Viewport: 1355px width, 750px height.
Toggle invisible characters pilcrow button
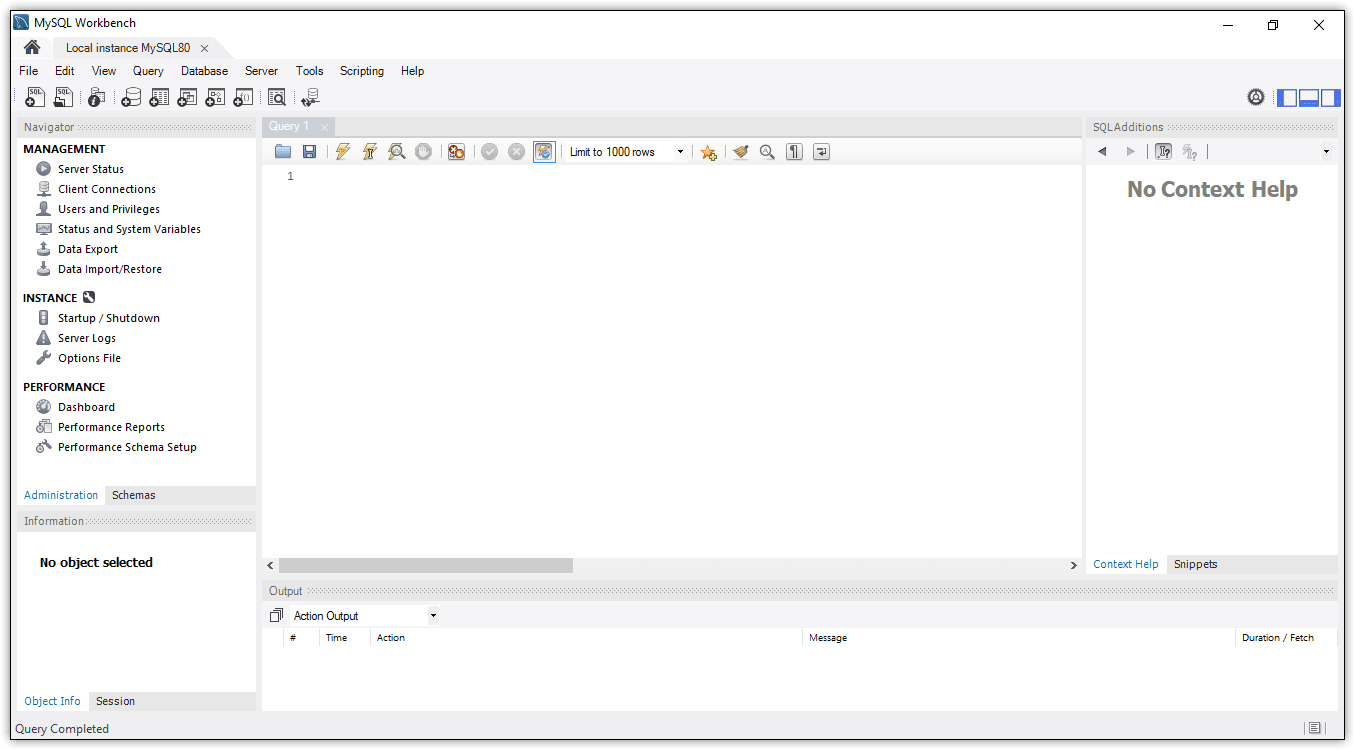(x=794, y=152)
